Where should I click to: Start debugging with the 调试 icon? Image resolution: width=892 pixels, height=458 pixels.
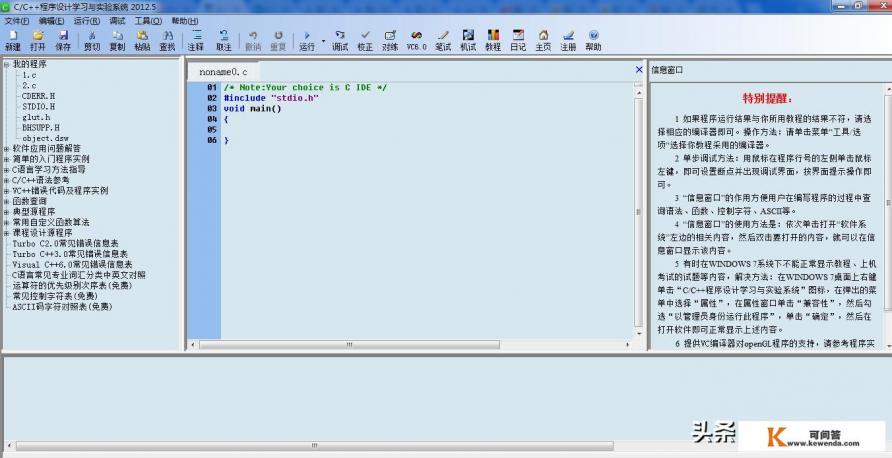340,39
